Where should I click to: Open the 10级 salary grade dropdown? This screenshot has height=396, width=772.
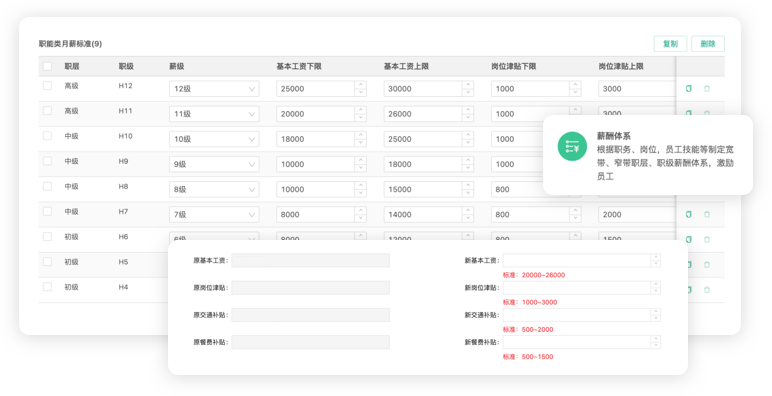click(214, 139)
